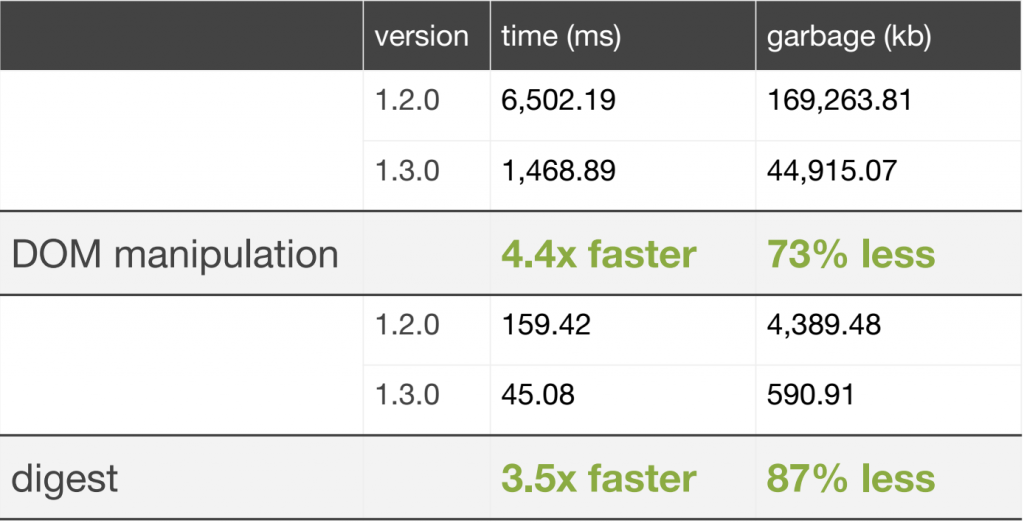Click the '73% less' summary cell
Viewport: 1024px width, 523px height.
pos(850,254)
